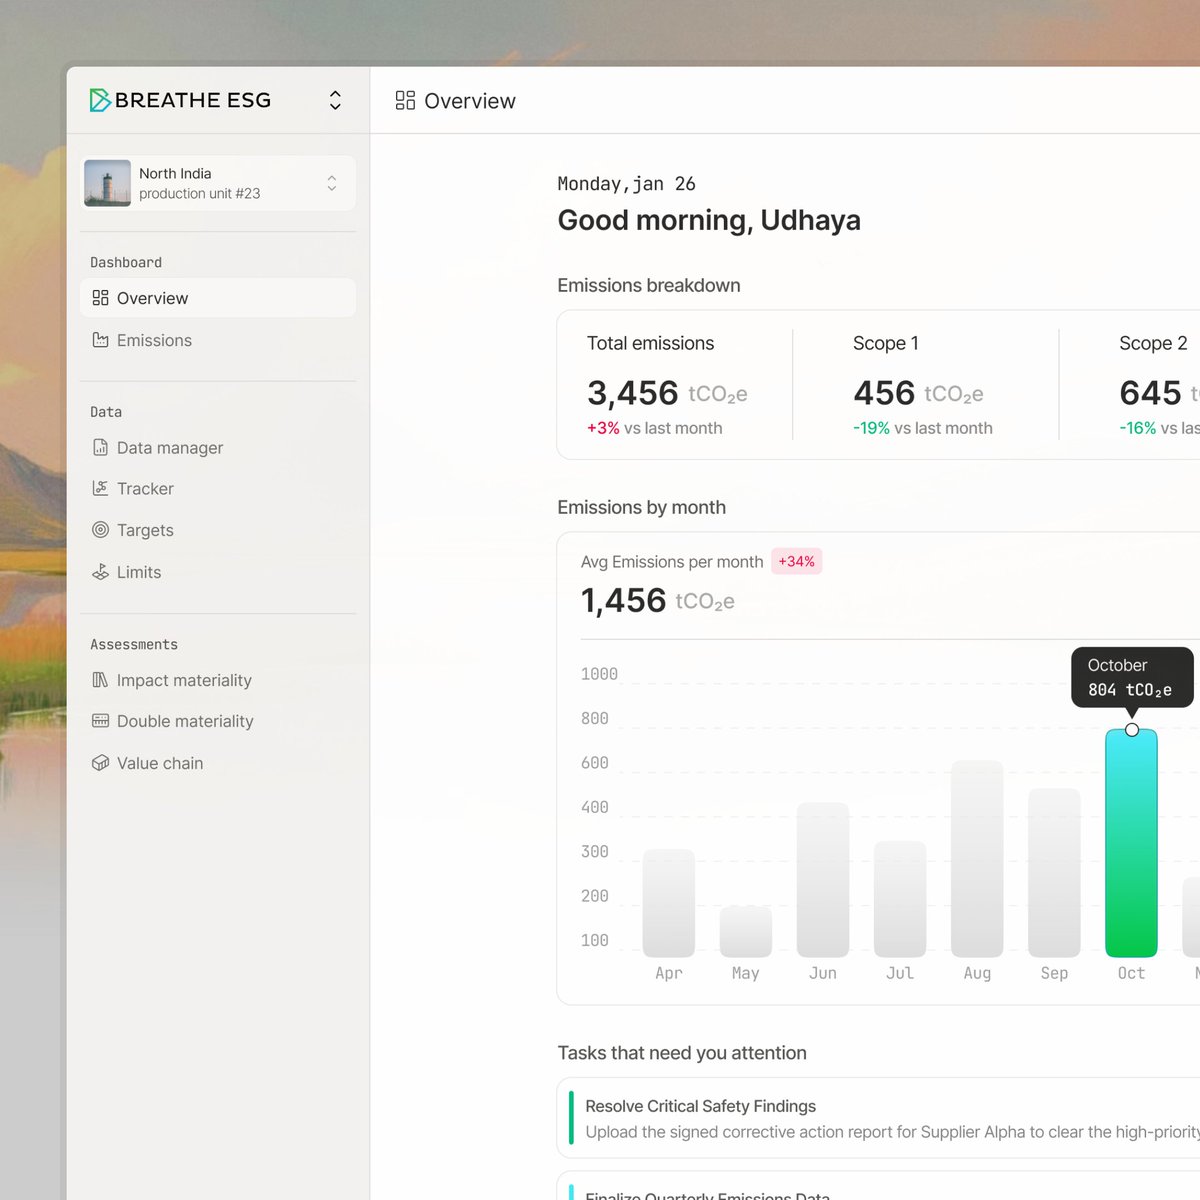Select the highlighted October green bar
Image resolution: width=1200 pixels, height=1200 pixels.
[1131, 843]
